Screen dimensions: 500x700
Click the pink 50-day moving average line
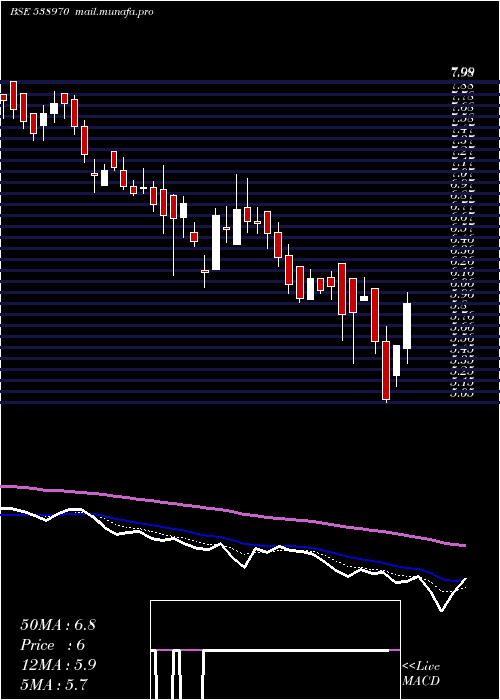(x=232, y=512)
